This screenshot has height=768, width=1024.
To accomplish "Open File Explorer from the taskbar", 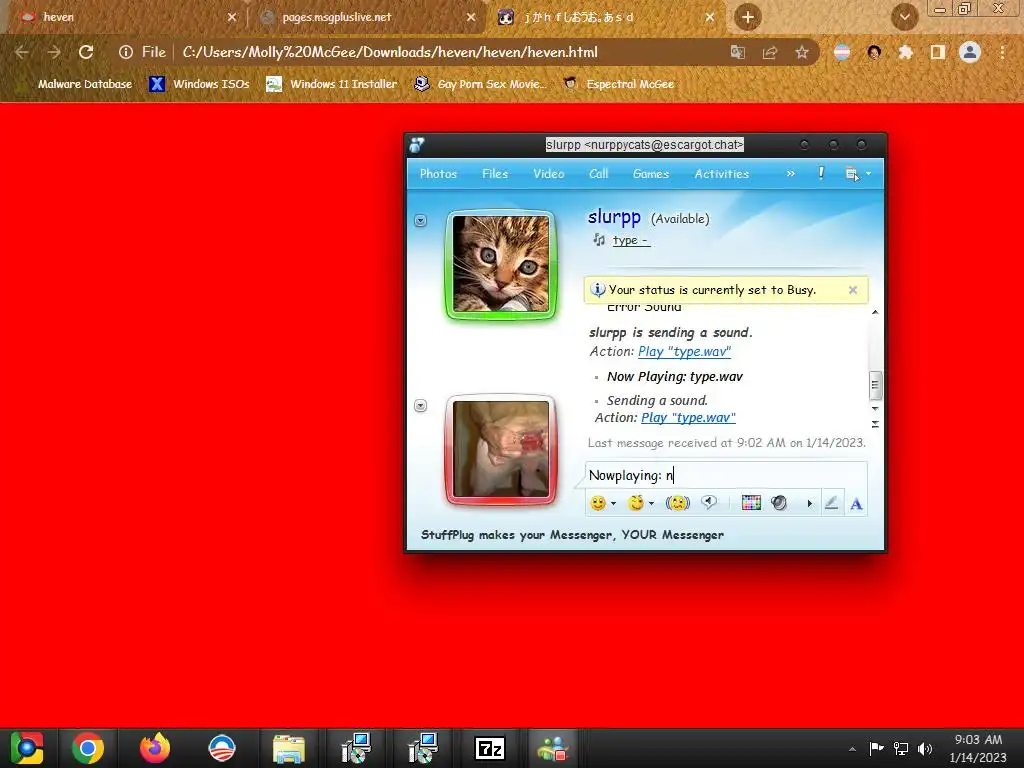I will coord(289,748).
